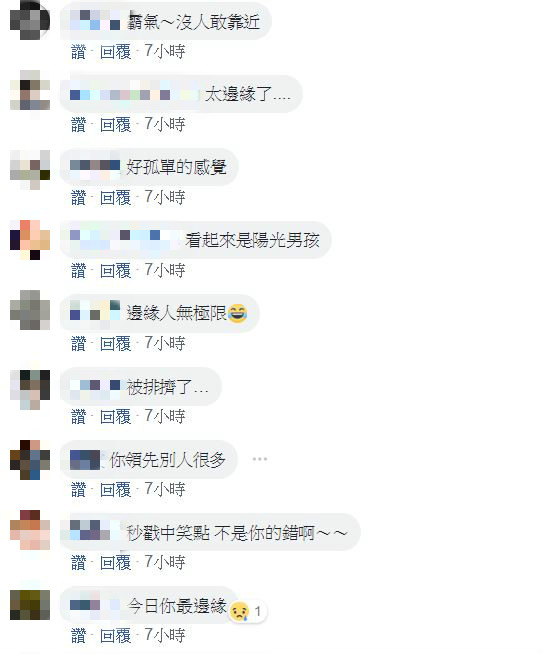The width and height of the screenshot is (543, 654).
Task: Click the blurred name before 好孤單的感覺
Action: (95, 169)
